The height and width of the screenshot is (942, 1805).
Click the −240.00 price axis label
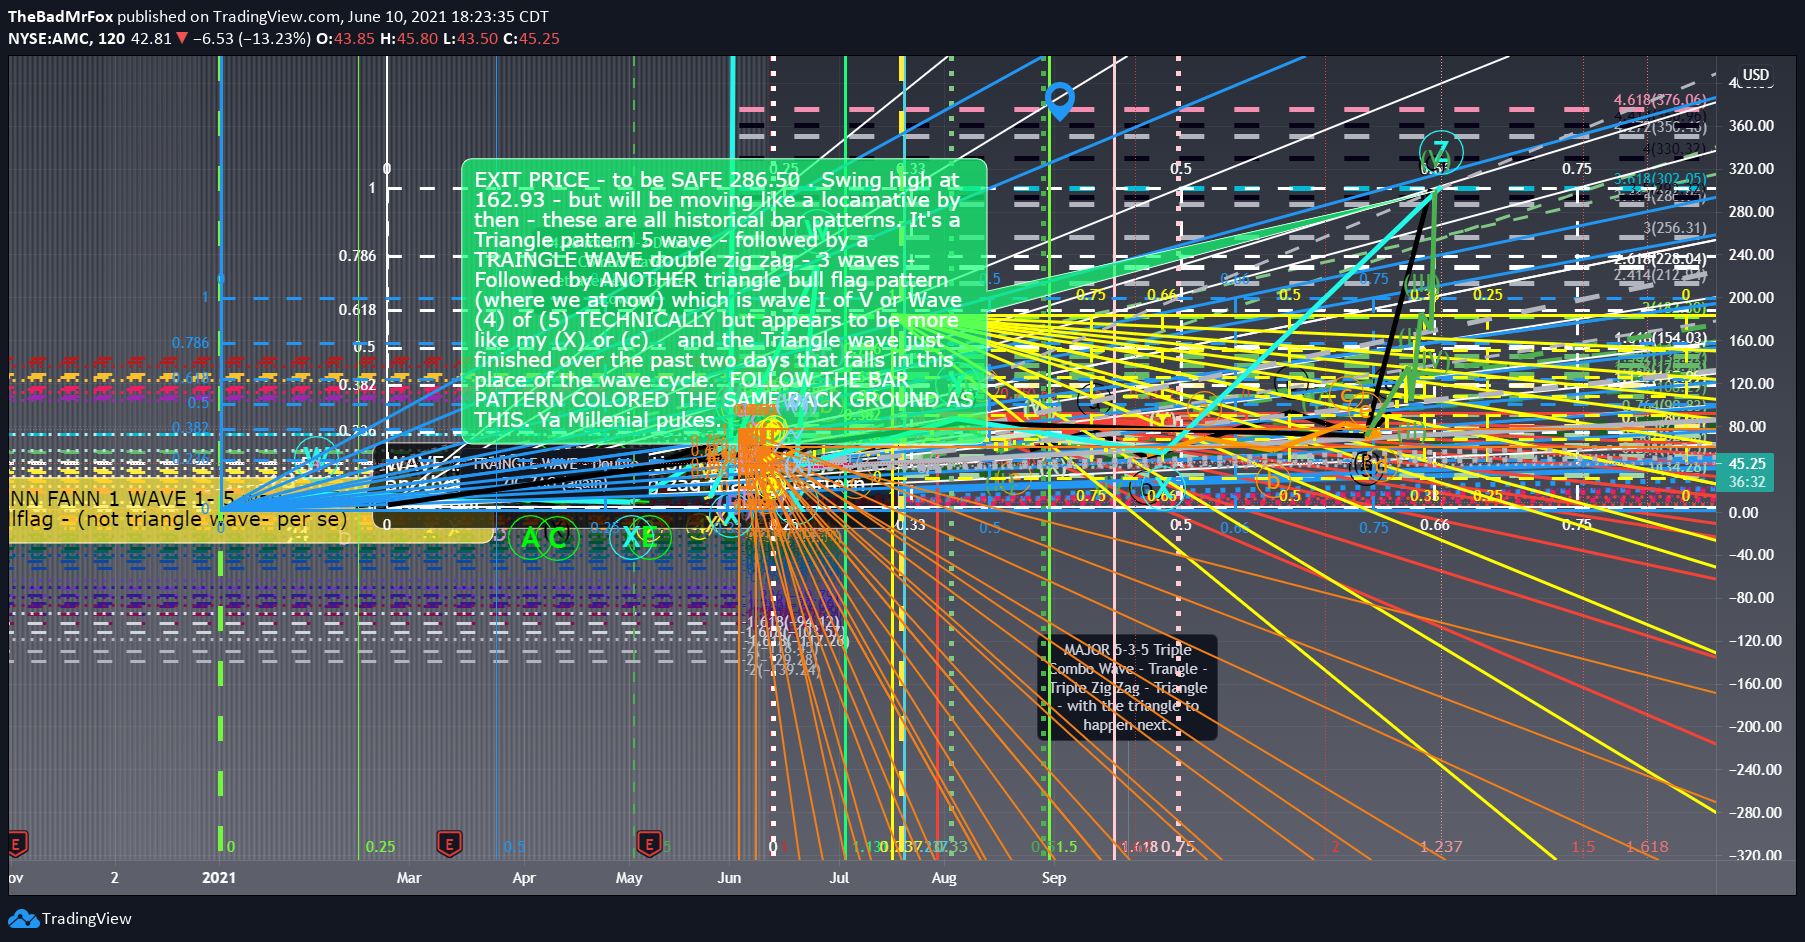pos(1755,769)
